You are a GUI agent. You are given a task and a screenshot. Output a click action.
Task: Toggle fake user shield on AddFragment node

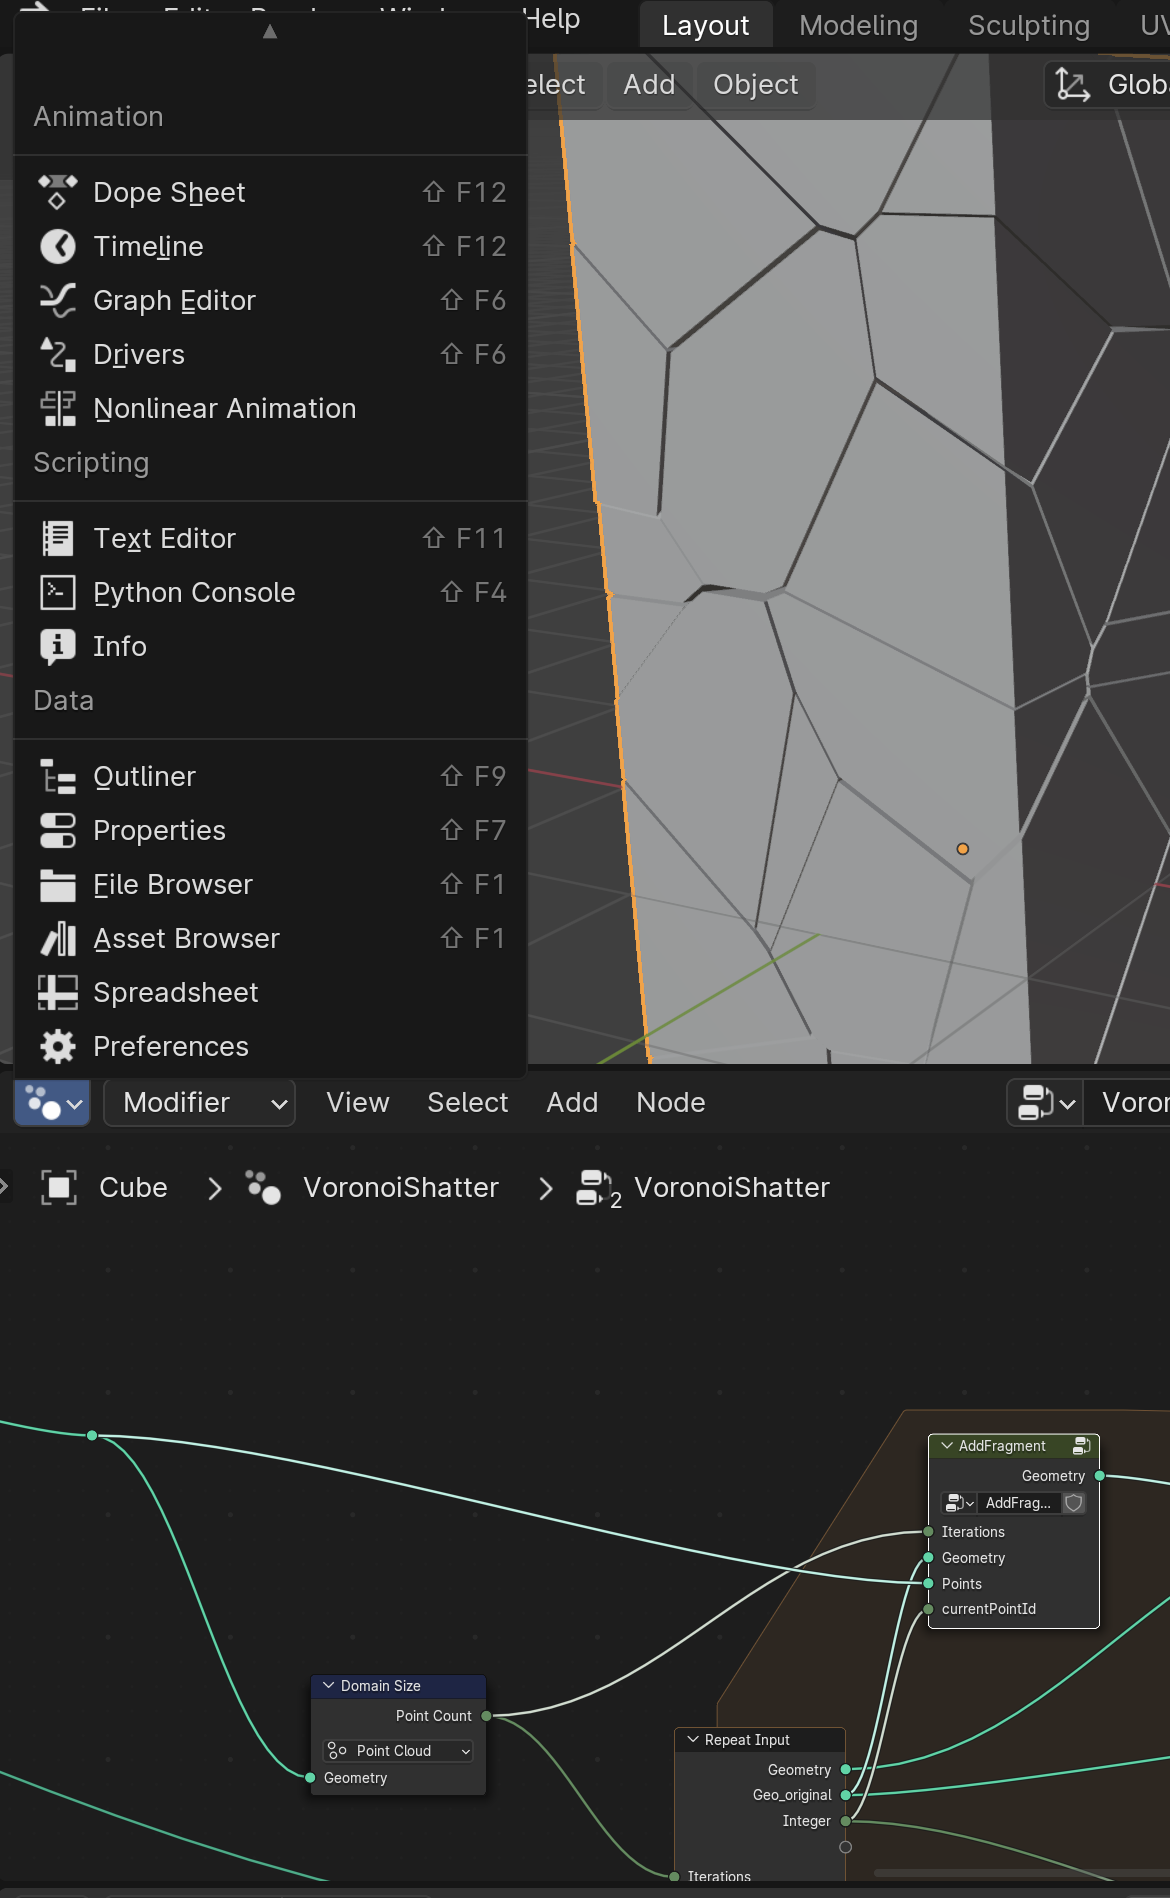(1074, 1503)
